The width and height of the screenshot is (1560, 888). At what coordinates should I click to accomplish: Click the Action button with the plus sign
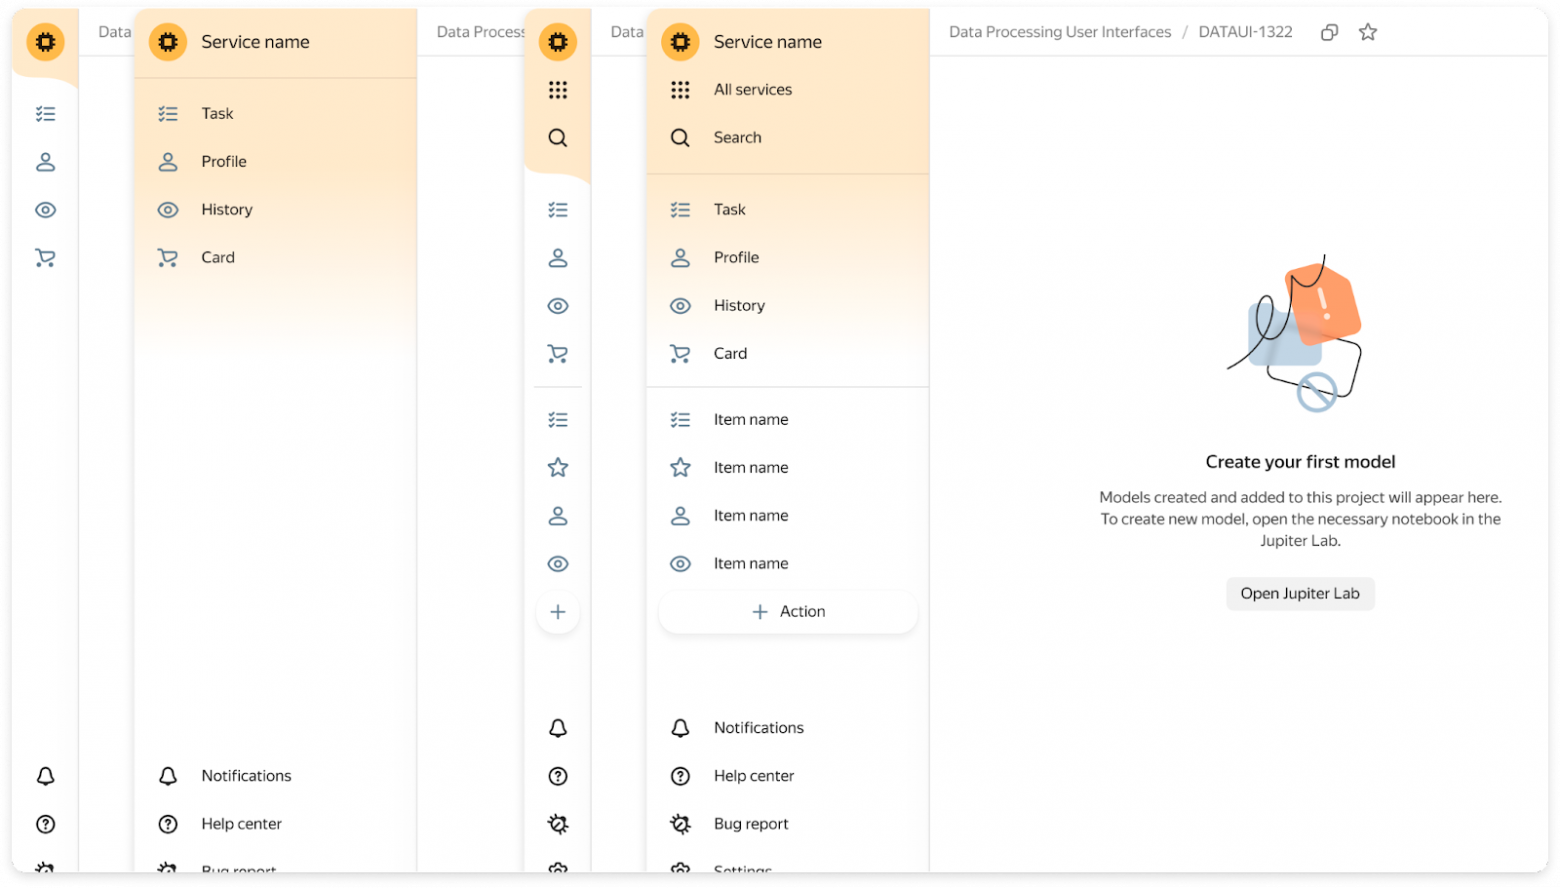pyautogui.click(x=788, y=612)
